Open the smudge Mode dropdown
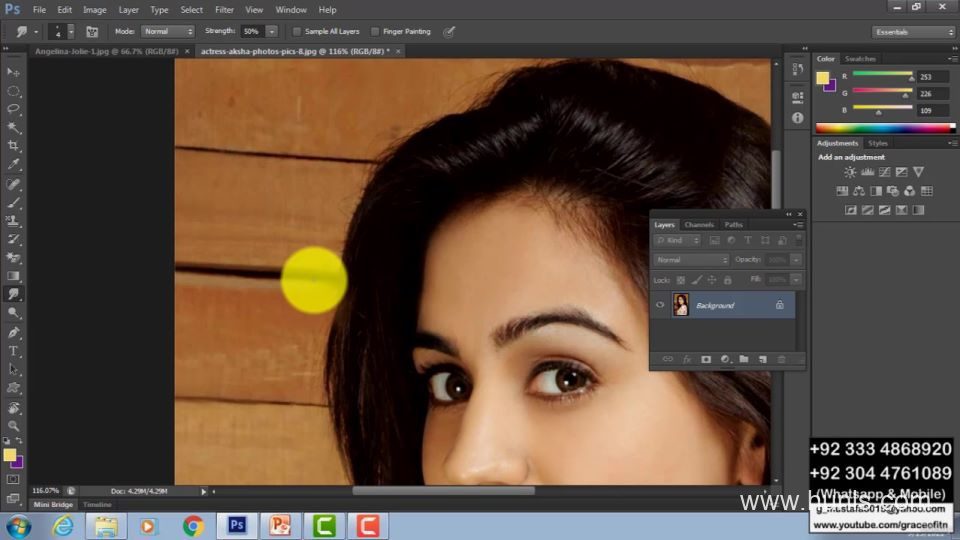The width and height of the screenshot is (960, 540). [167, 32]
